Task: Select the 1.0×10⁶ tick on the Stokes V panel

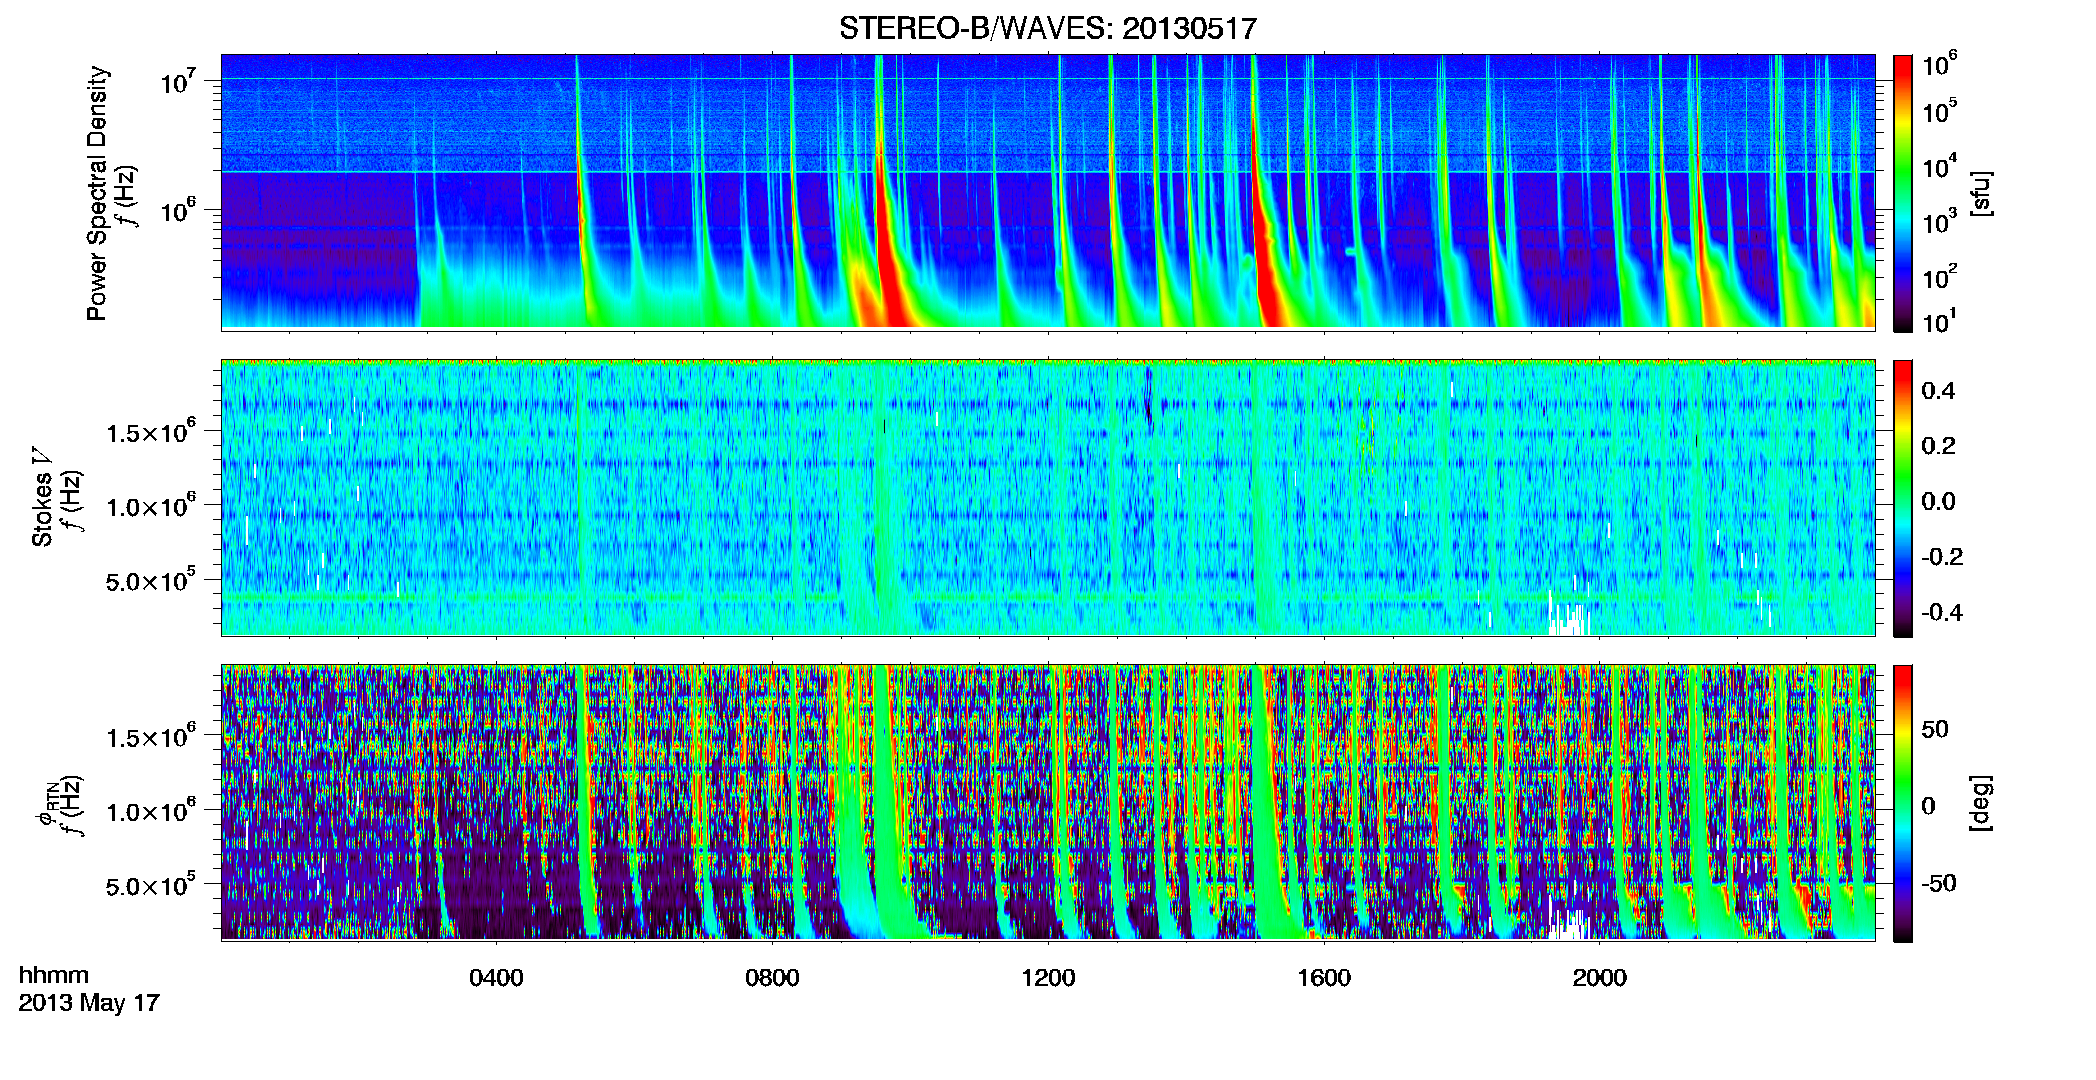Action: [x=151, y=506]
